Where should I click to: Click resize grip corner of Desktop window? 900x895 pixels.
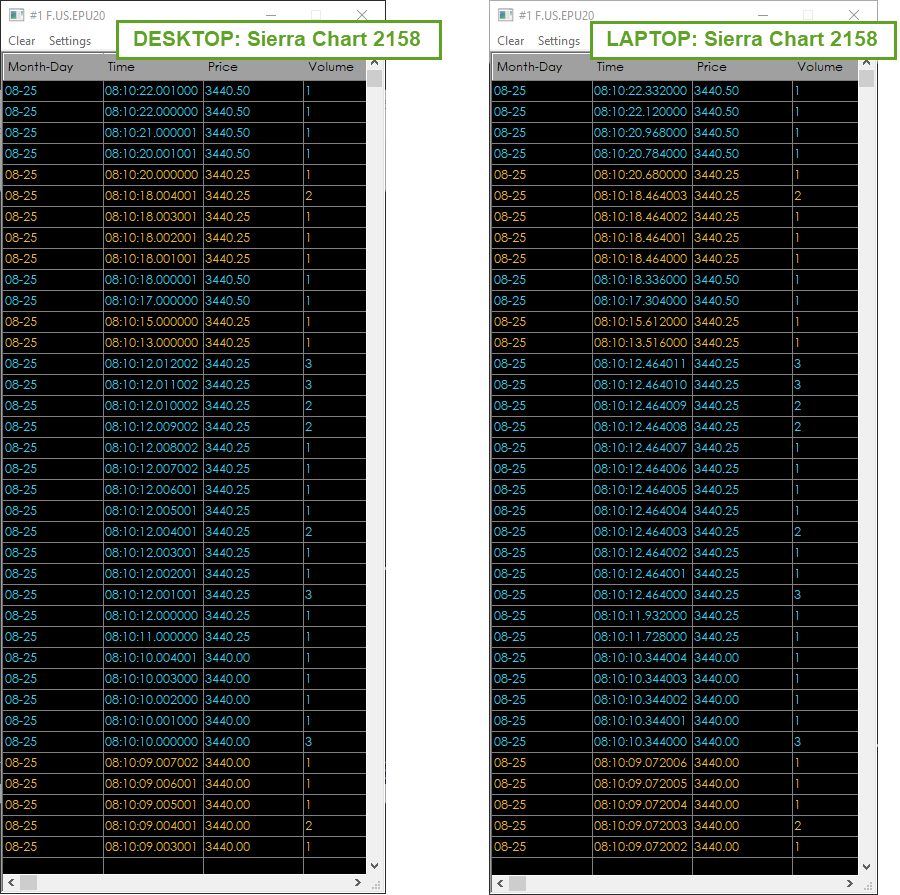coord(377,886)
